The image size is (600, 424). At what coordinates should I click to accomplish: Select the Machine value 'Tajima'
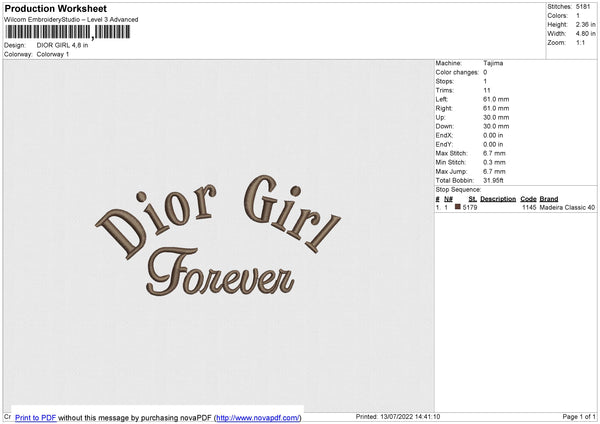click(x=493, y=63)
